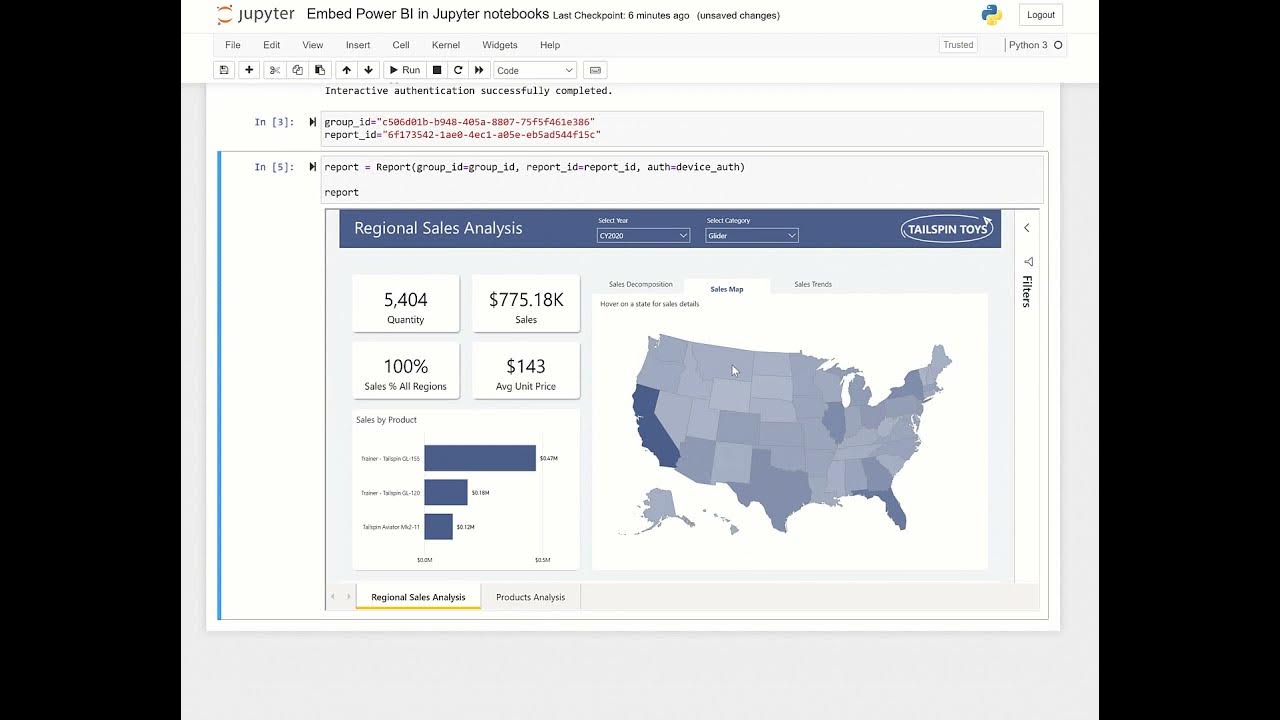Click the Python 3 kernel name
This screenshot has height=720, width=1280.
click(x=1028, y=45)
